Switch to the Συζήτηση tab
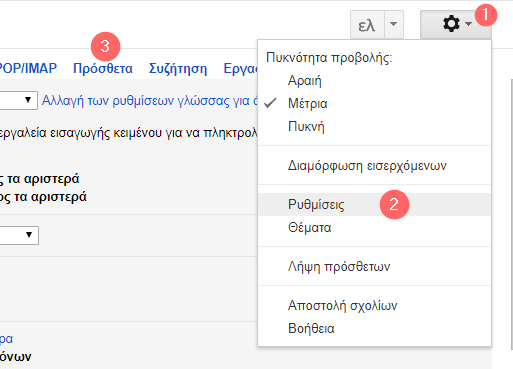The width and height of the screenshot is (513, 369). 178,69
